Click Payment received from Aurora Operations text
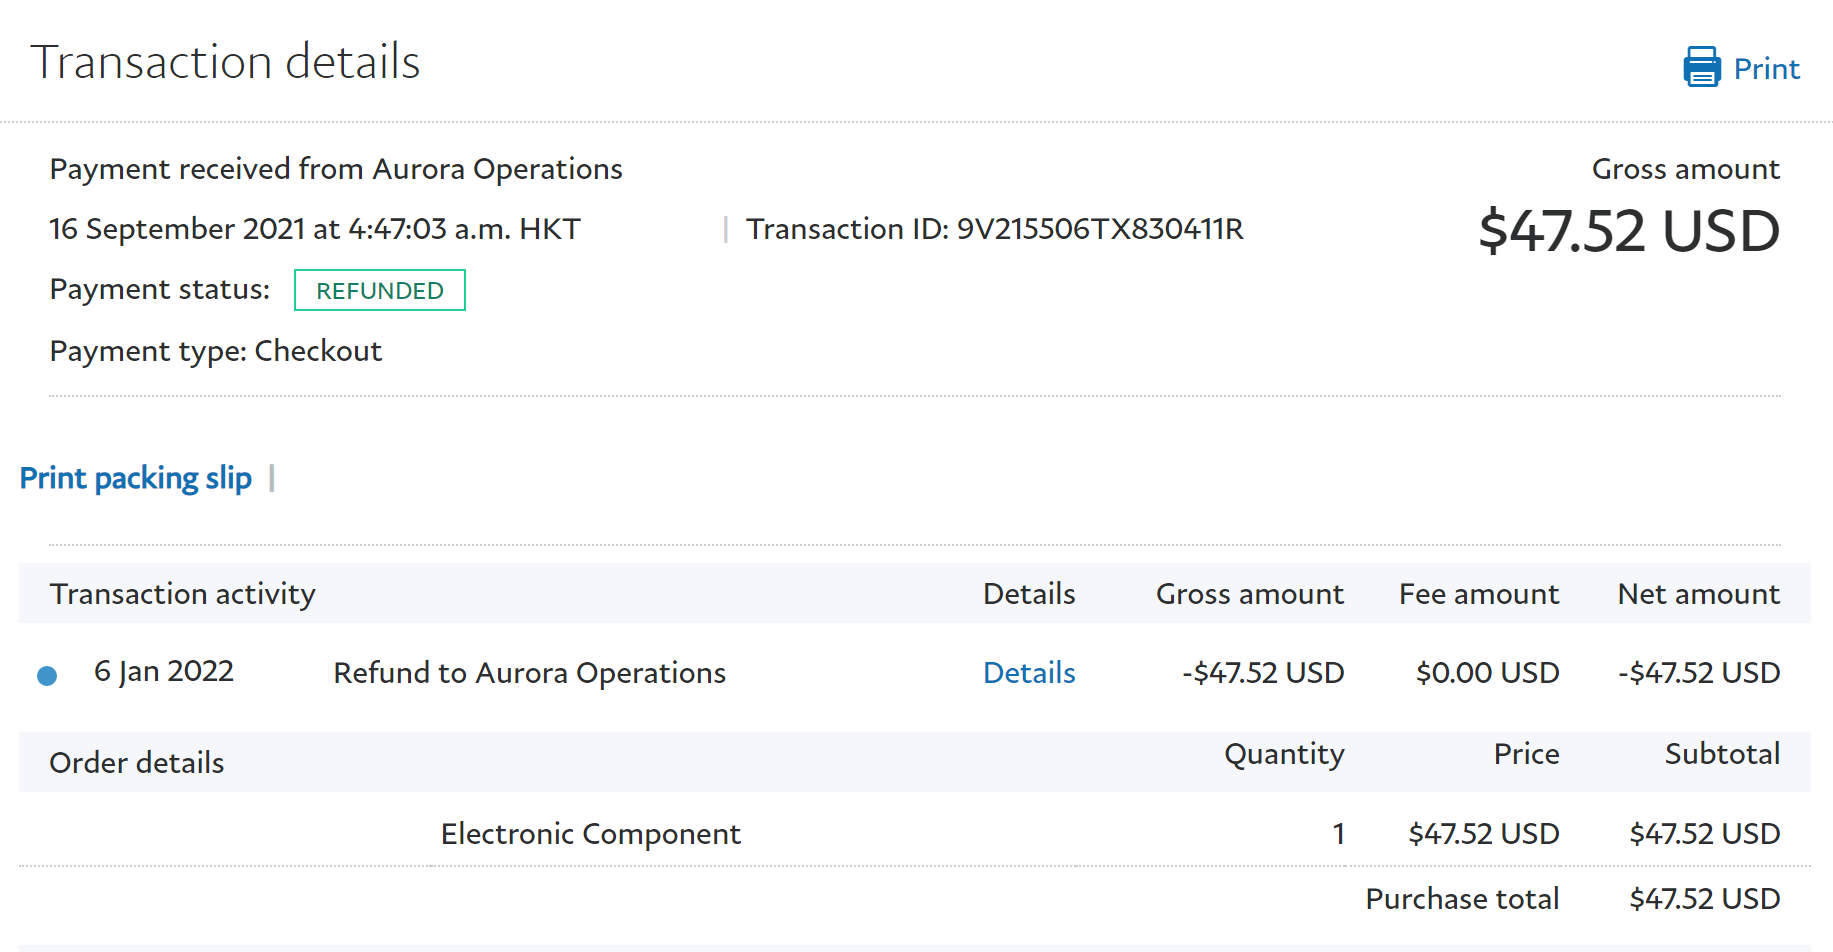 (x=336, y=169)
